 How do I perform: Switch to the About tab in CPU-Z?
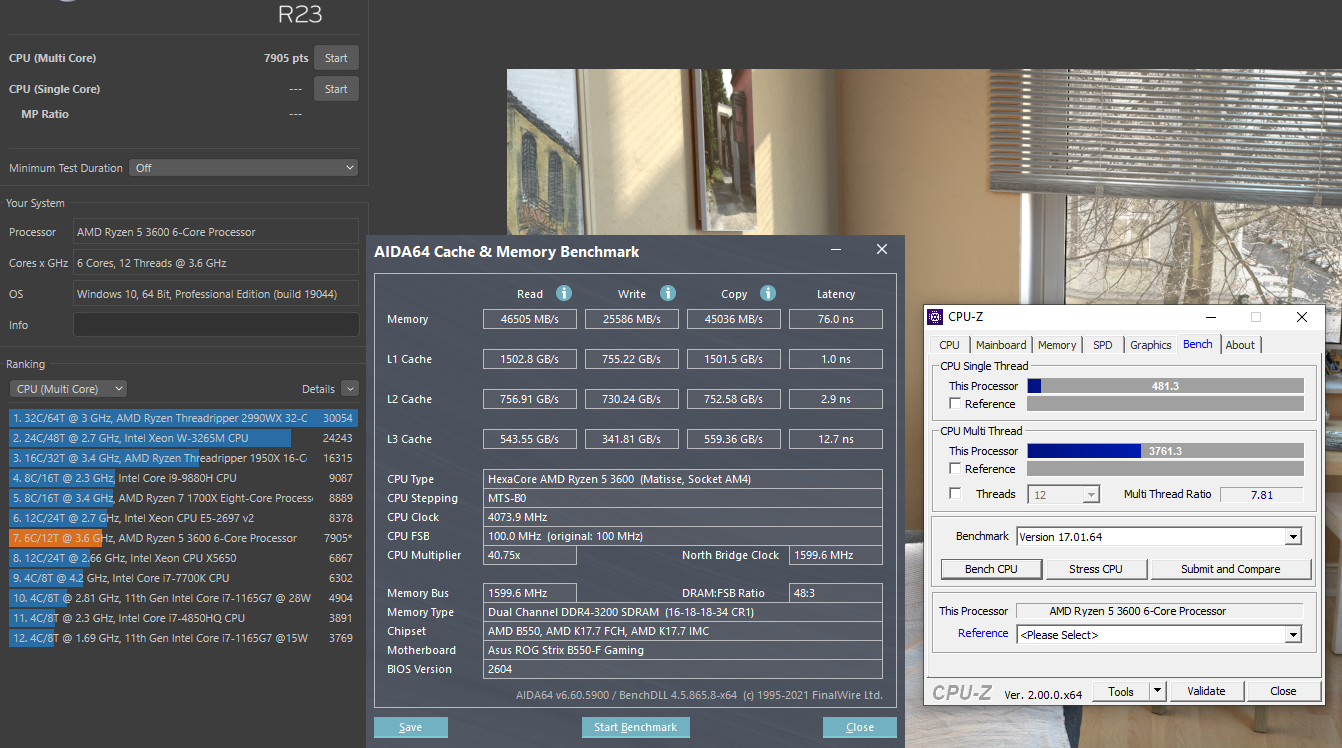pyautogui.click(x=1240, y=345)
